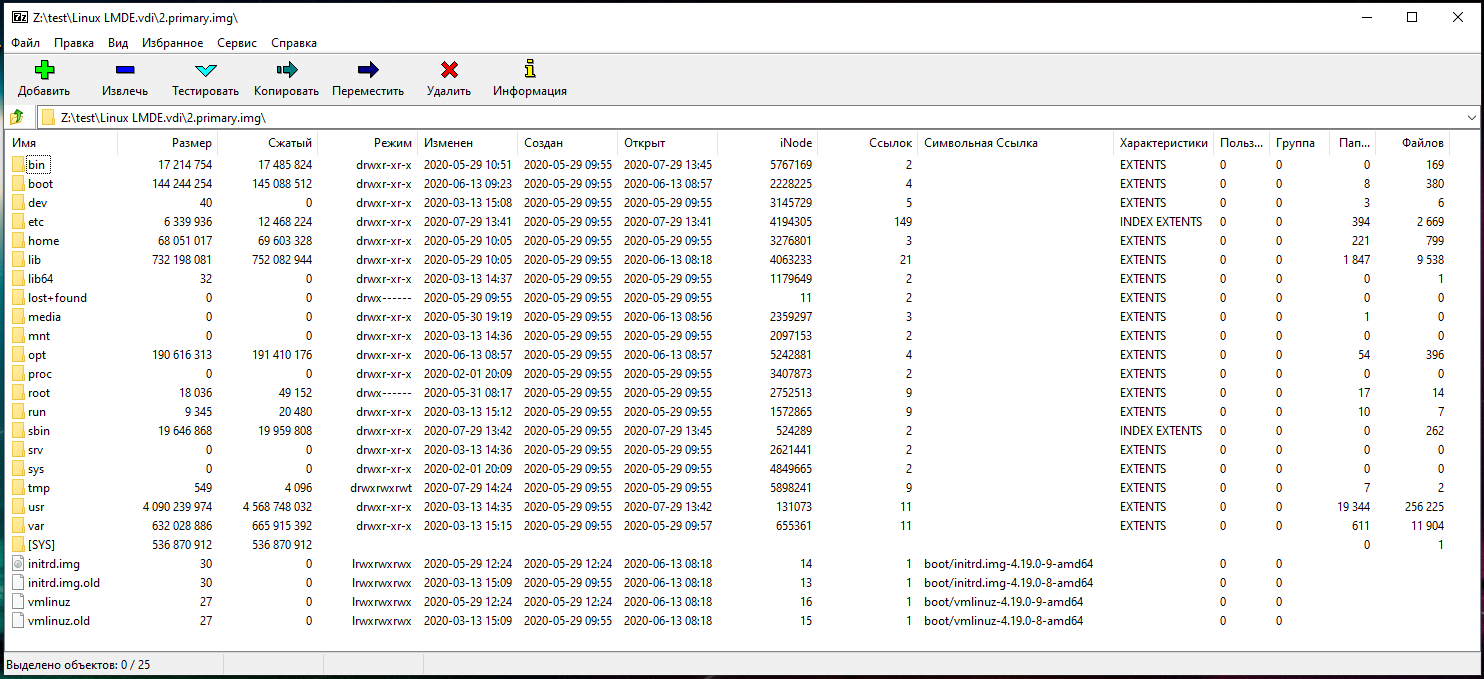The image size is (1484, 679).
Task: Click the Copy (Копировать) arrow icon
Action: coord(287,70)
